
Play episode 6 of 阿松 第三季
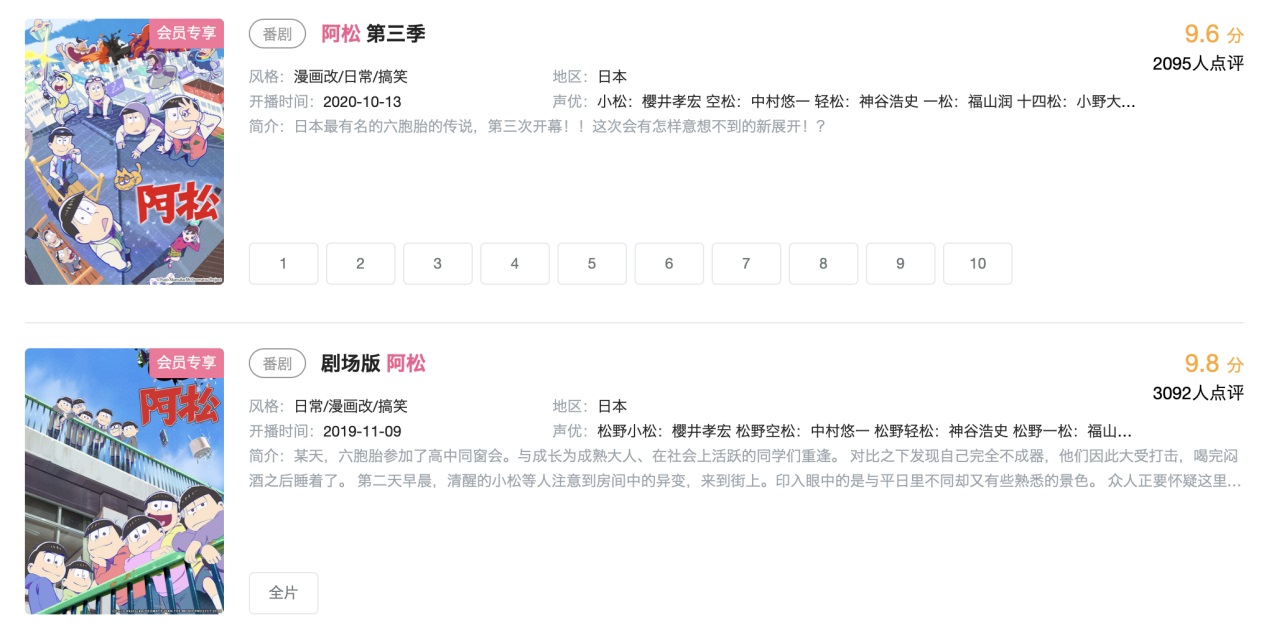click(x=669, y=264)
